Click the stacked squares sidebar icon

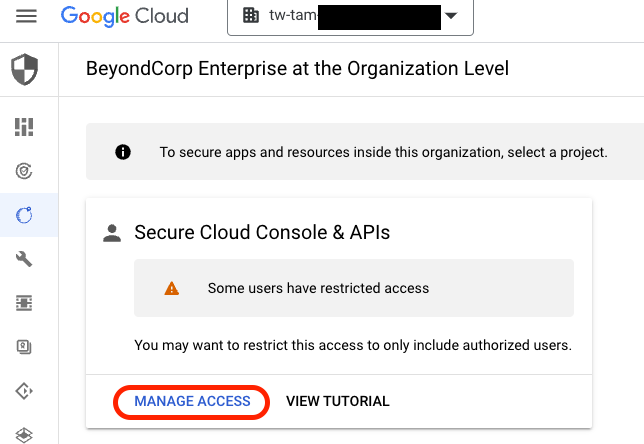tap(25, 347)
